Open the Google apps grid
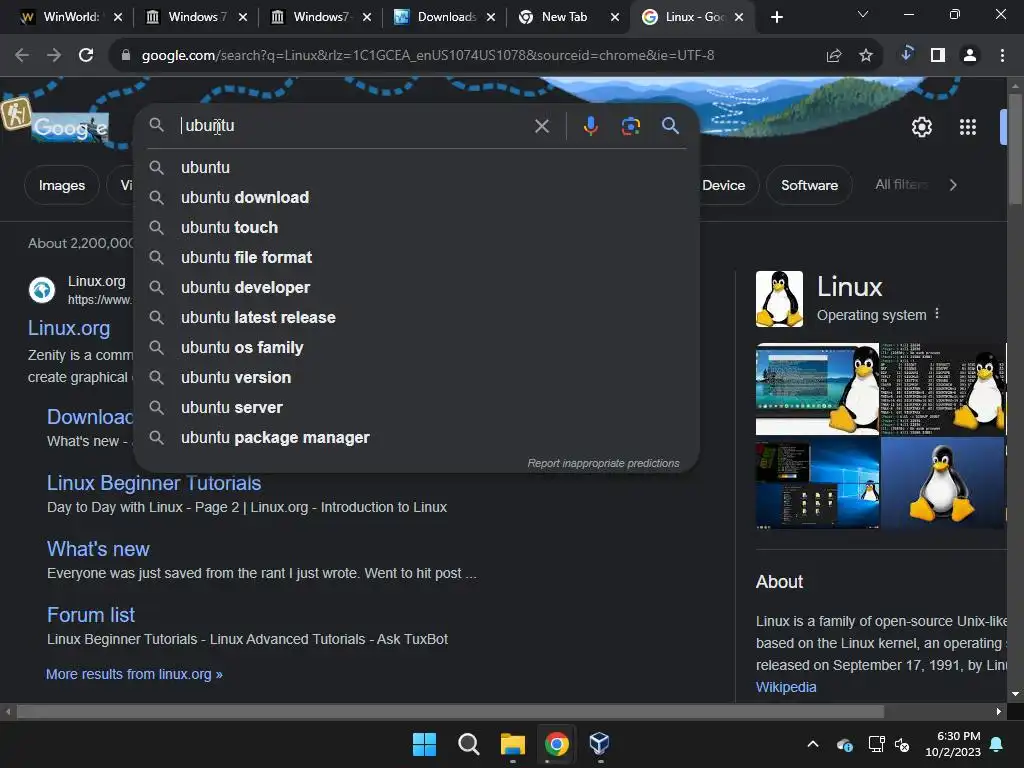This screenshot has width=1024, height=768. [x=968, y=127]
